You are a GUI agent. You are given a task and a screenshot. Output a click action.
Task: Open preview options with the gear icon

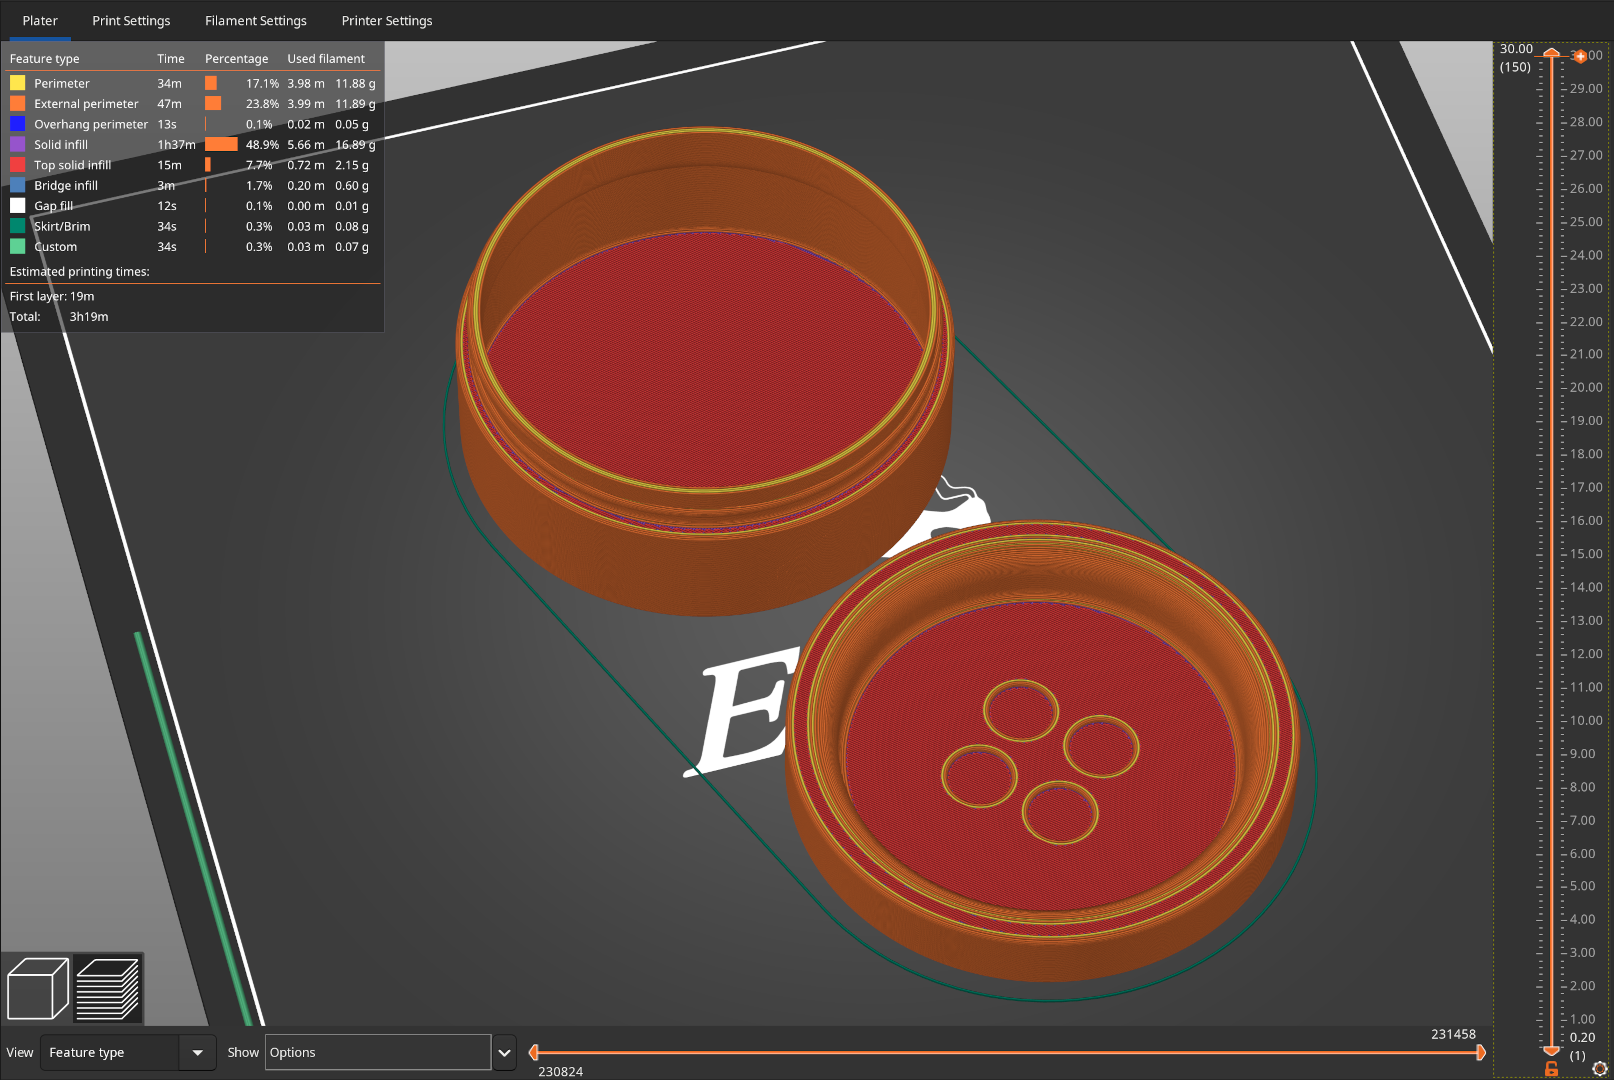pos(1601,1068)
